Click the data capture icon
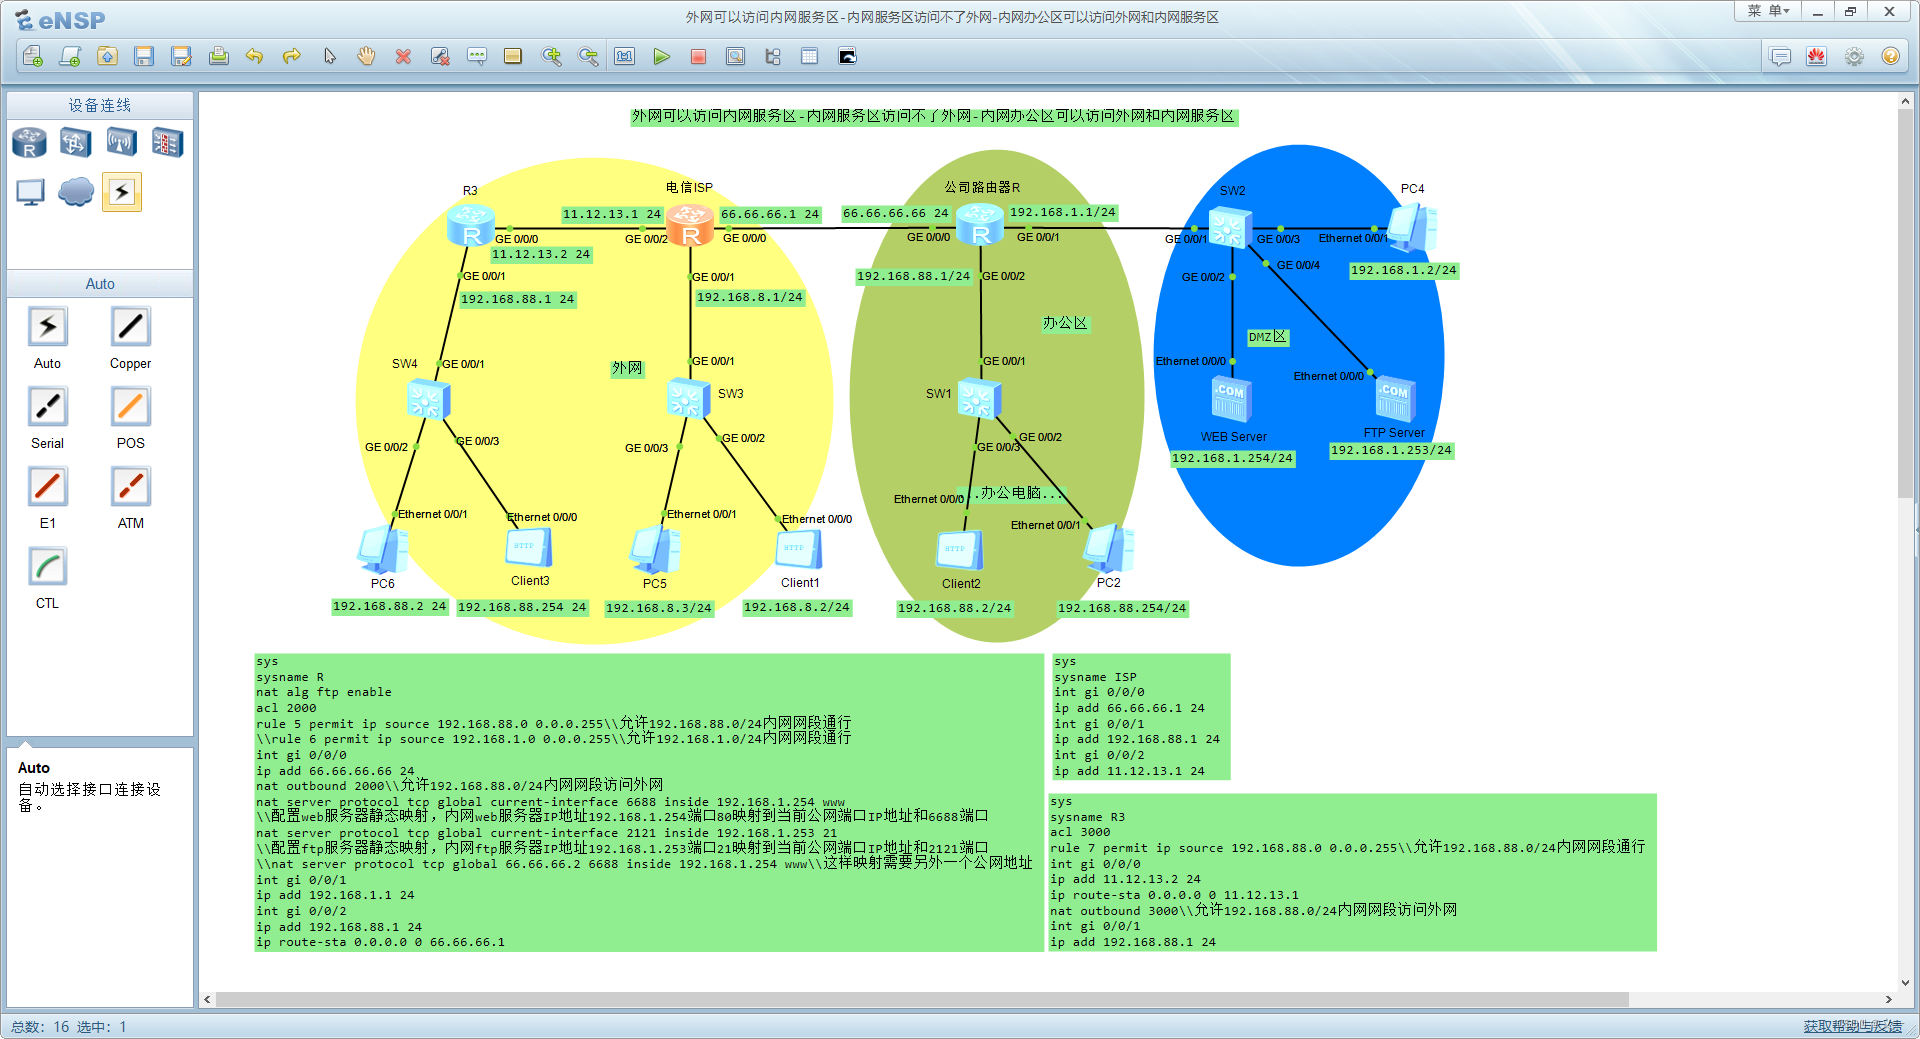The height and width of the screenshot is (1039, 1920). 735,56
